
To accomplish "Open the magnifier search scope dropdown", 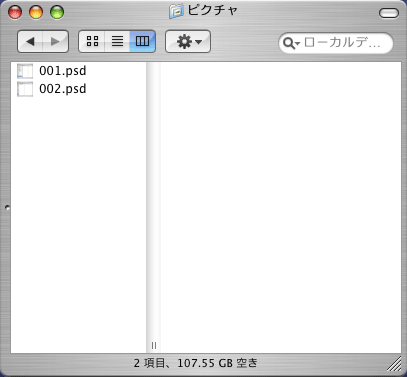I will pyautogui.click(x=291, y=43).
